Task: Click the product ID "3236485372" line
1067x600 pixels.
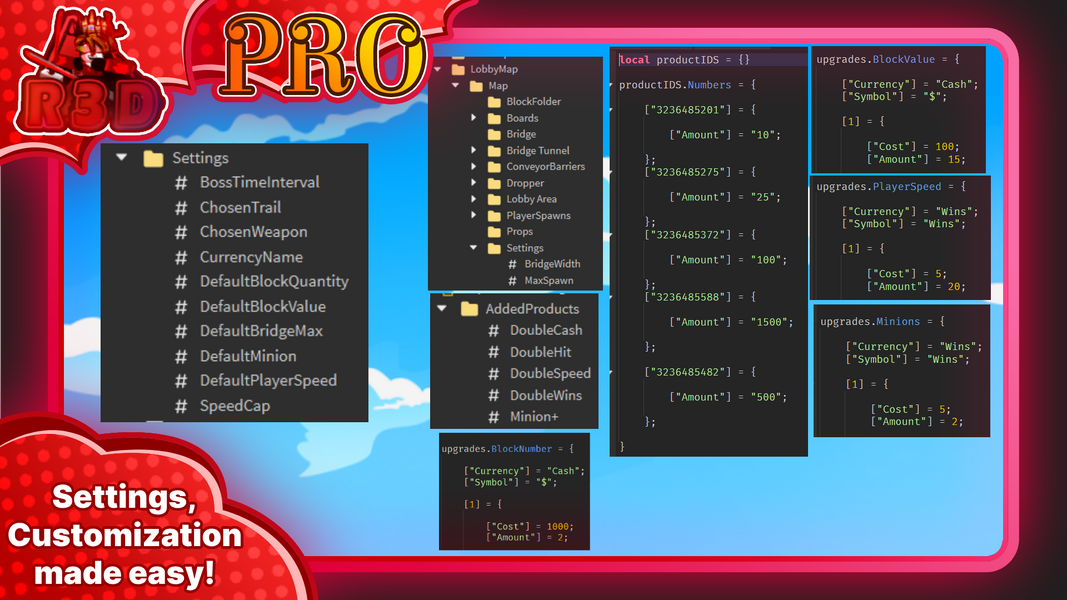Action: point(700,235)
